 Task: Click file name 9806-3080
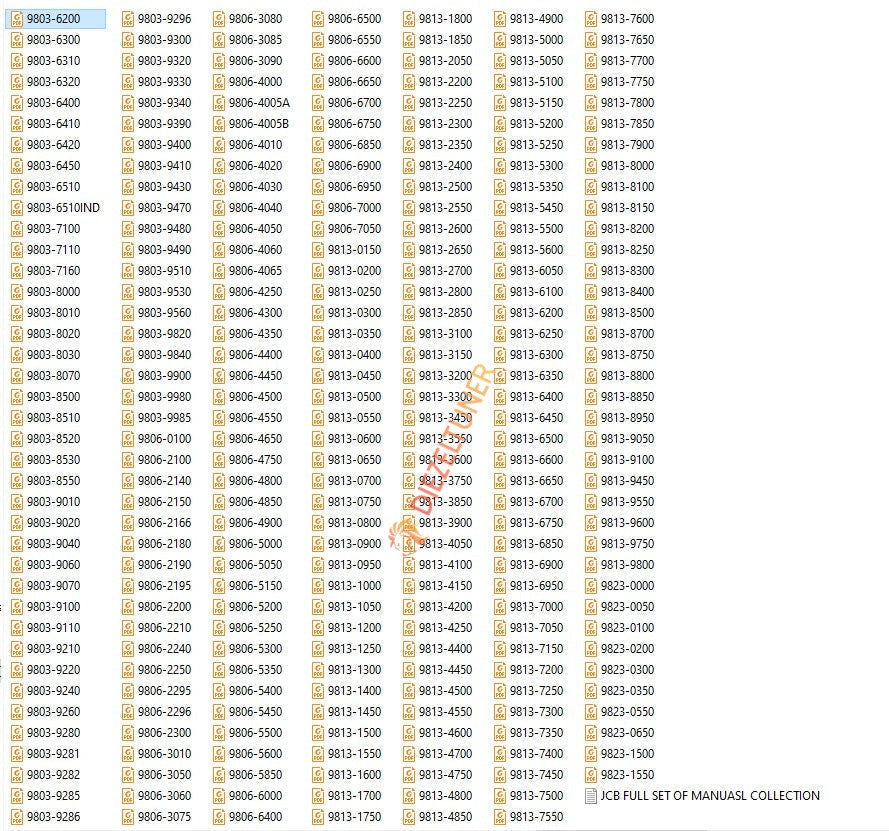point(255,19)
